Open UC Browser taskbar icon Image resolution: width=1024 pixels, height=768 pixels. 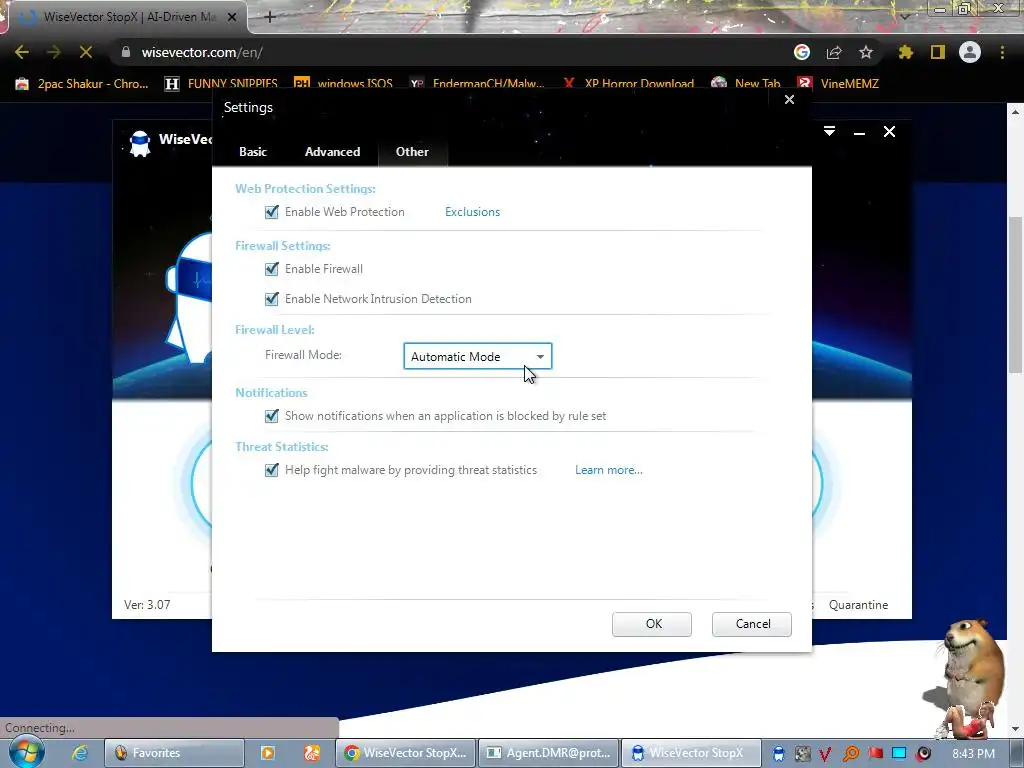[312, 753]
